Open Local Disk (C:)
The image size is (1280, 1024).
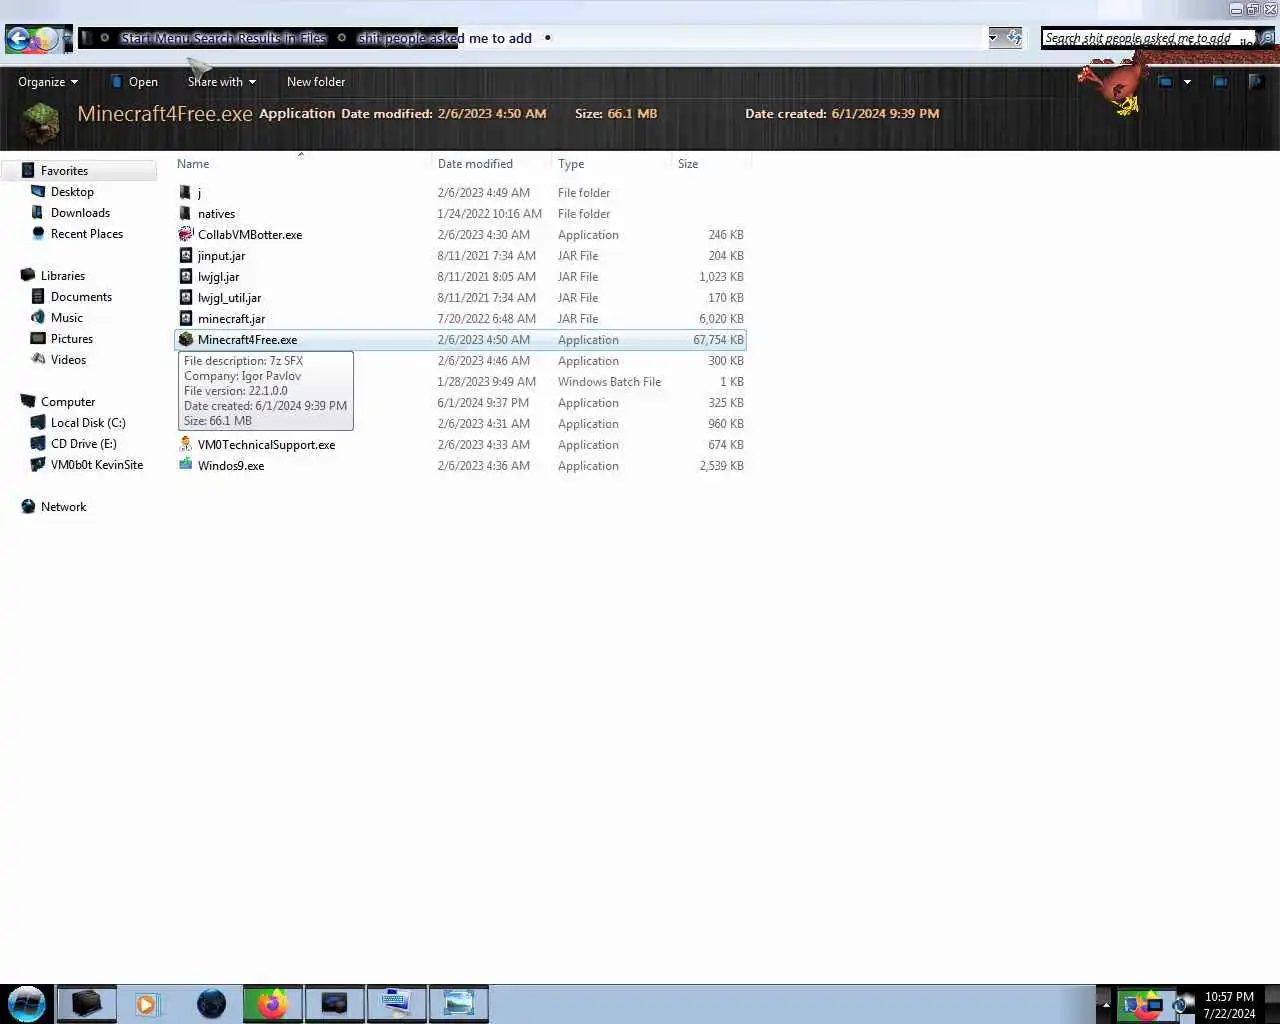[88, 423]
